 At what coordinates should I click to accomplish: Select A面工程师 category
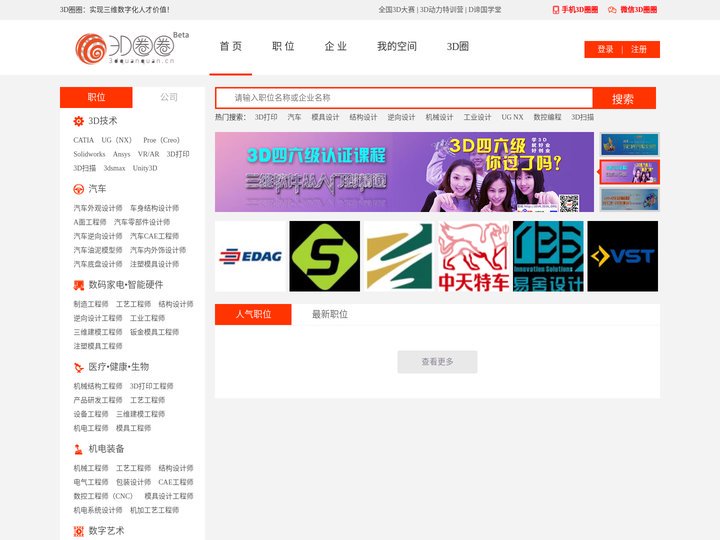click(x=90, y=222)
